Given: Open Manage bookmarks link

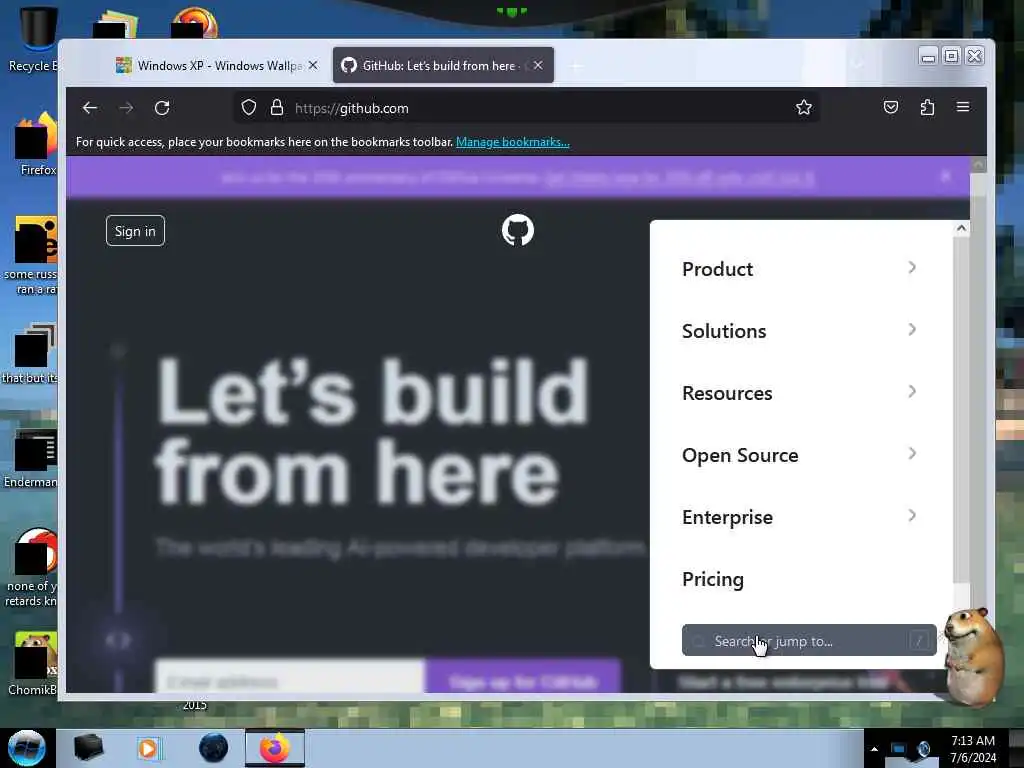Looking at the screenshot, I should 513,142.
